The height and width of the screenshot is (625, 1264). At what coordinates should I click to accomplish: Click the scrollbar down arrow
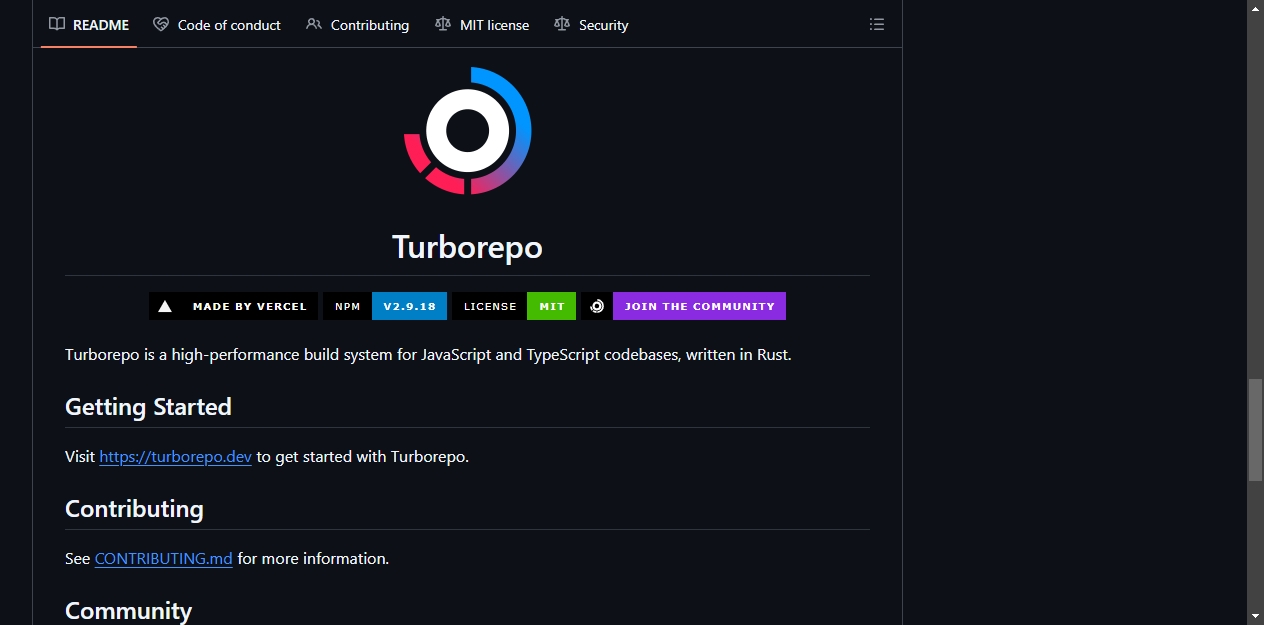(x=1255, y=616)
